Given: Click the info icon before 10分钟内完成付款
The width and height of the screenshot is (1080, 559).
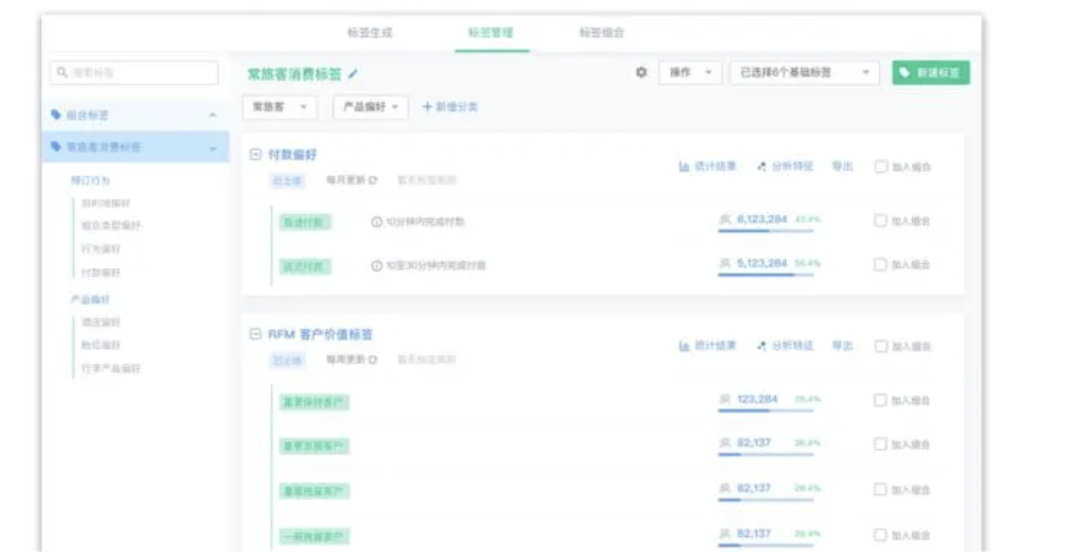Looking at the screenshot, I should pos(377,222).
